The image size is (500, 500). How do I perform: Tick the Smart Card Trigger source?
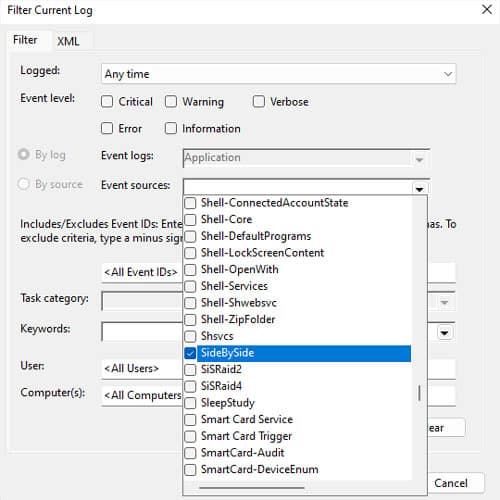coord(190,436)
